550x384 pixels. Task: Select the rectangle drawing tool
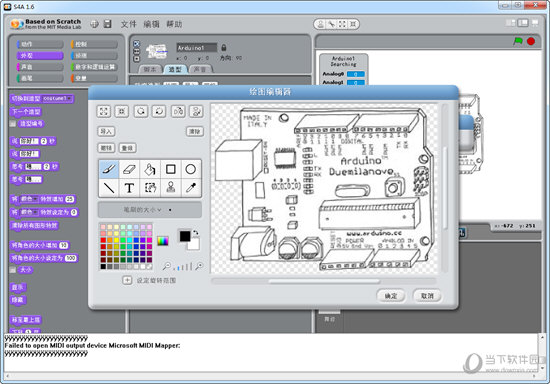tap(170, 169)
